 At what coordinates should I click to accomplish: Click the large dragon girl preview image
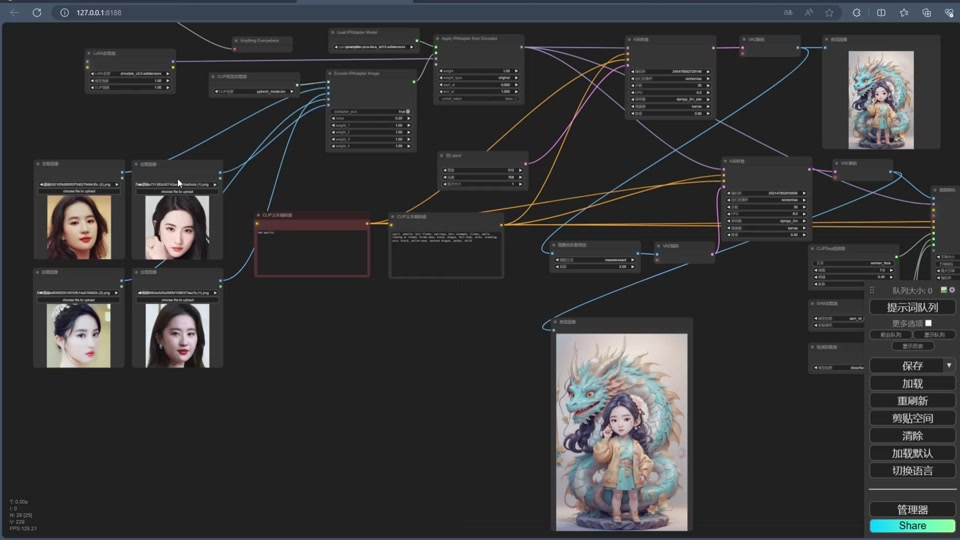[x=621, y=430]
